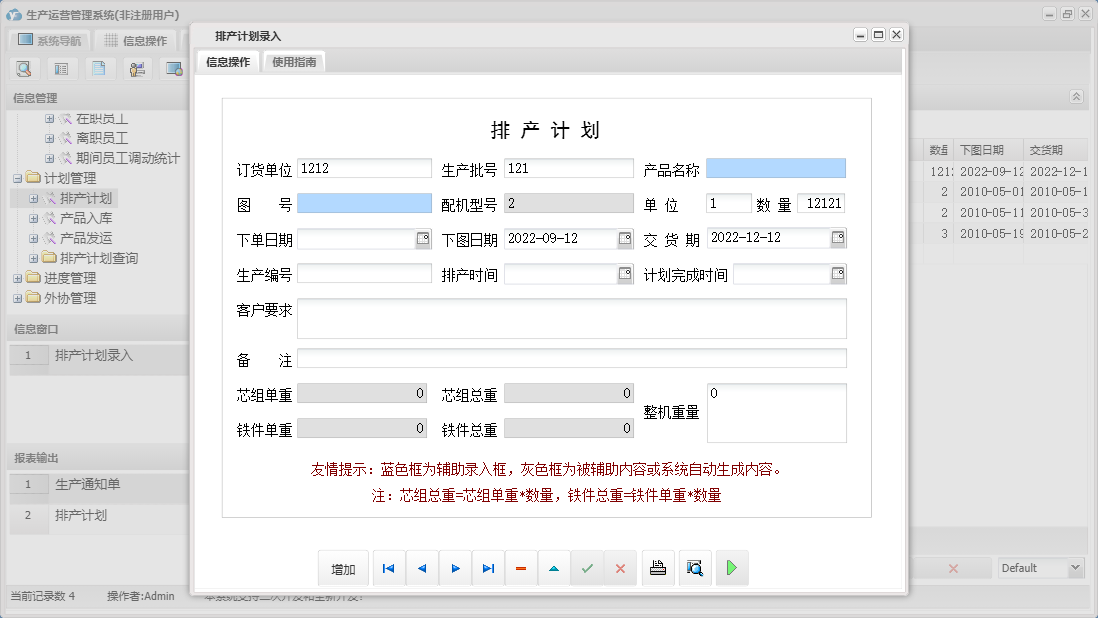Select the search/query icon in the toolbar

point(24,69)
